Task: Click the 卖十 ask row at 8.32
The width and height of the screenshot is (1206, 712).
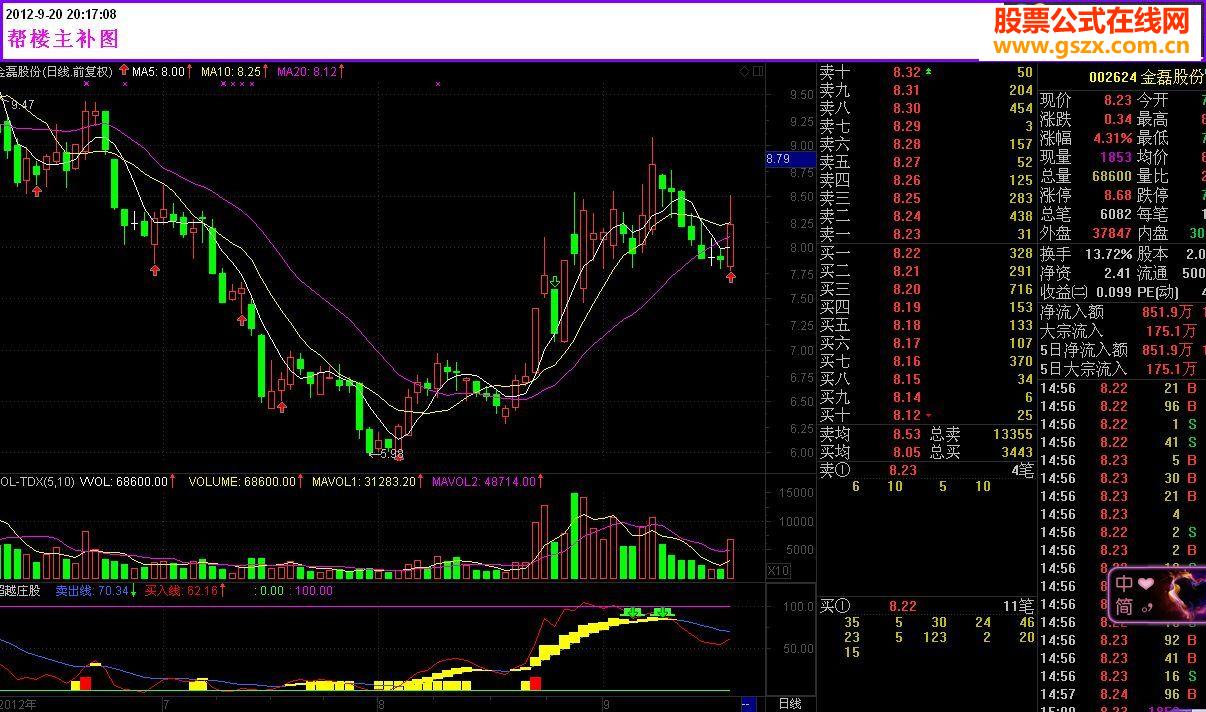Action: point(926,72)
